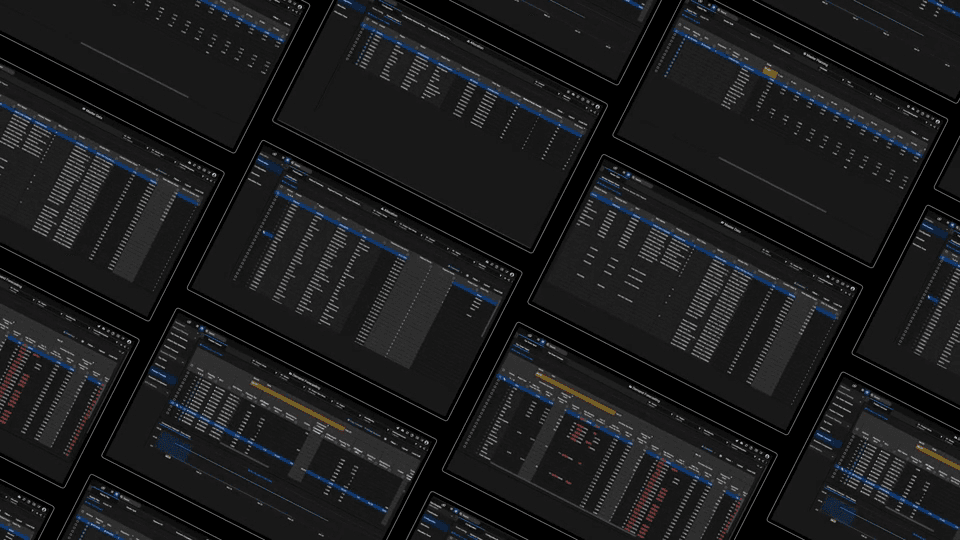Select the blue highlighted sidebar item in center window

pos(269,236)
